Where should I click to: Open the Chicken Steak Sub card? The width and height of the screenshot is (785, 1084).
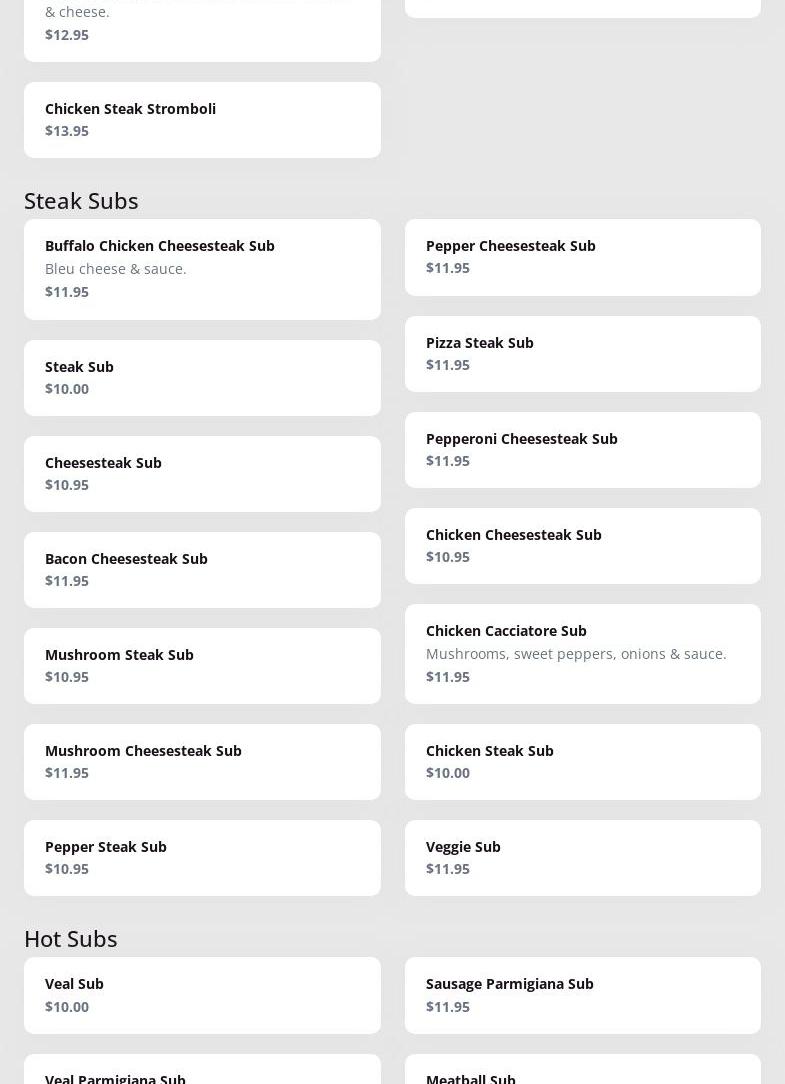582,762
